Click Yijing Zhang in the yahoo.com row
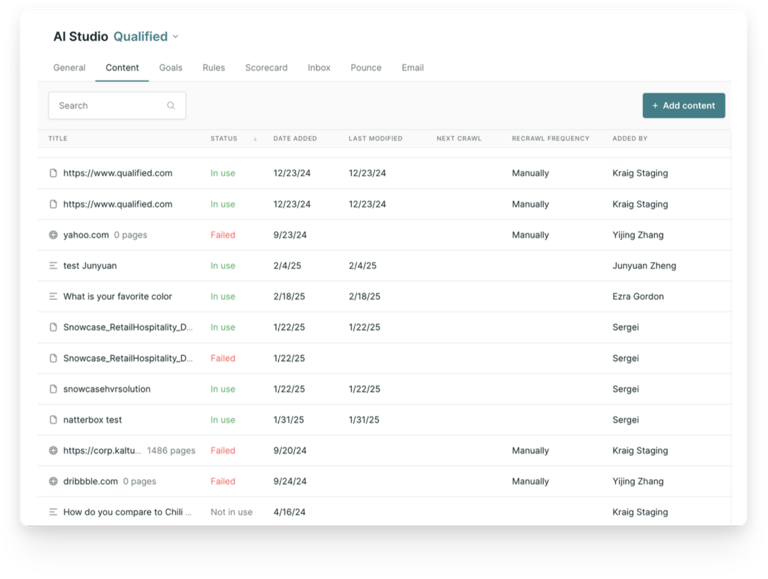This screenshot has width=768, height=579. coord(638,235)
